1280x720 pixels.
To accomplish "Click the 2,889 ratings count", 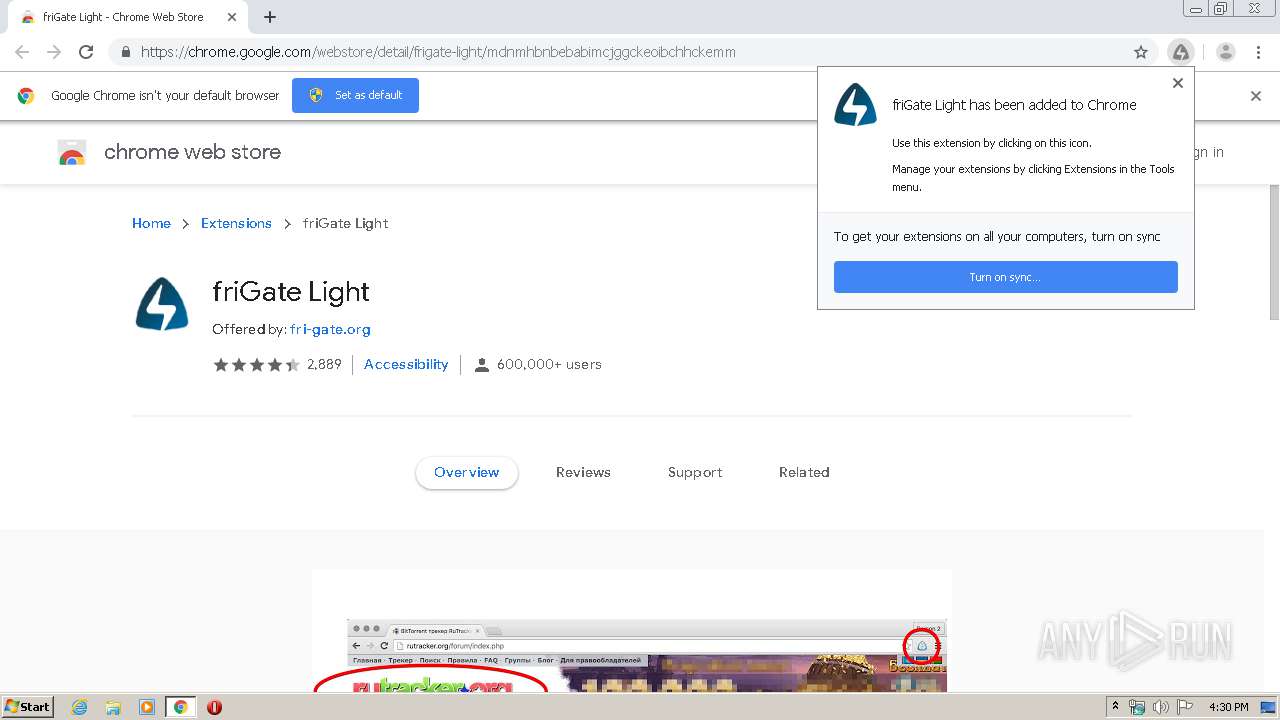I will tap(324, 364).
